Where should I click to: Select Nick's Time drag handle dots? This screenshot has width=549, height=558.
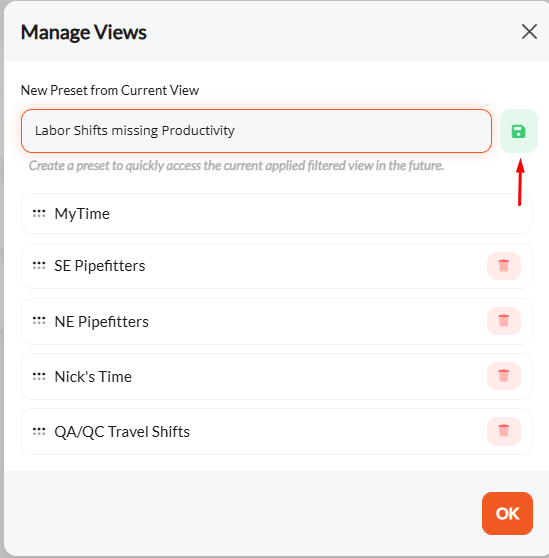coord(39,376)
